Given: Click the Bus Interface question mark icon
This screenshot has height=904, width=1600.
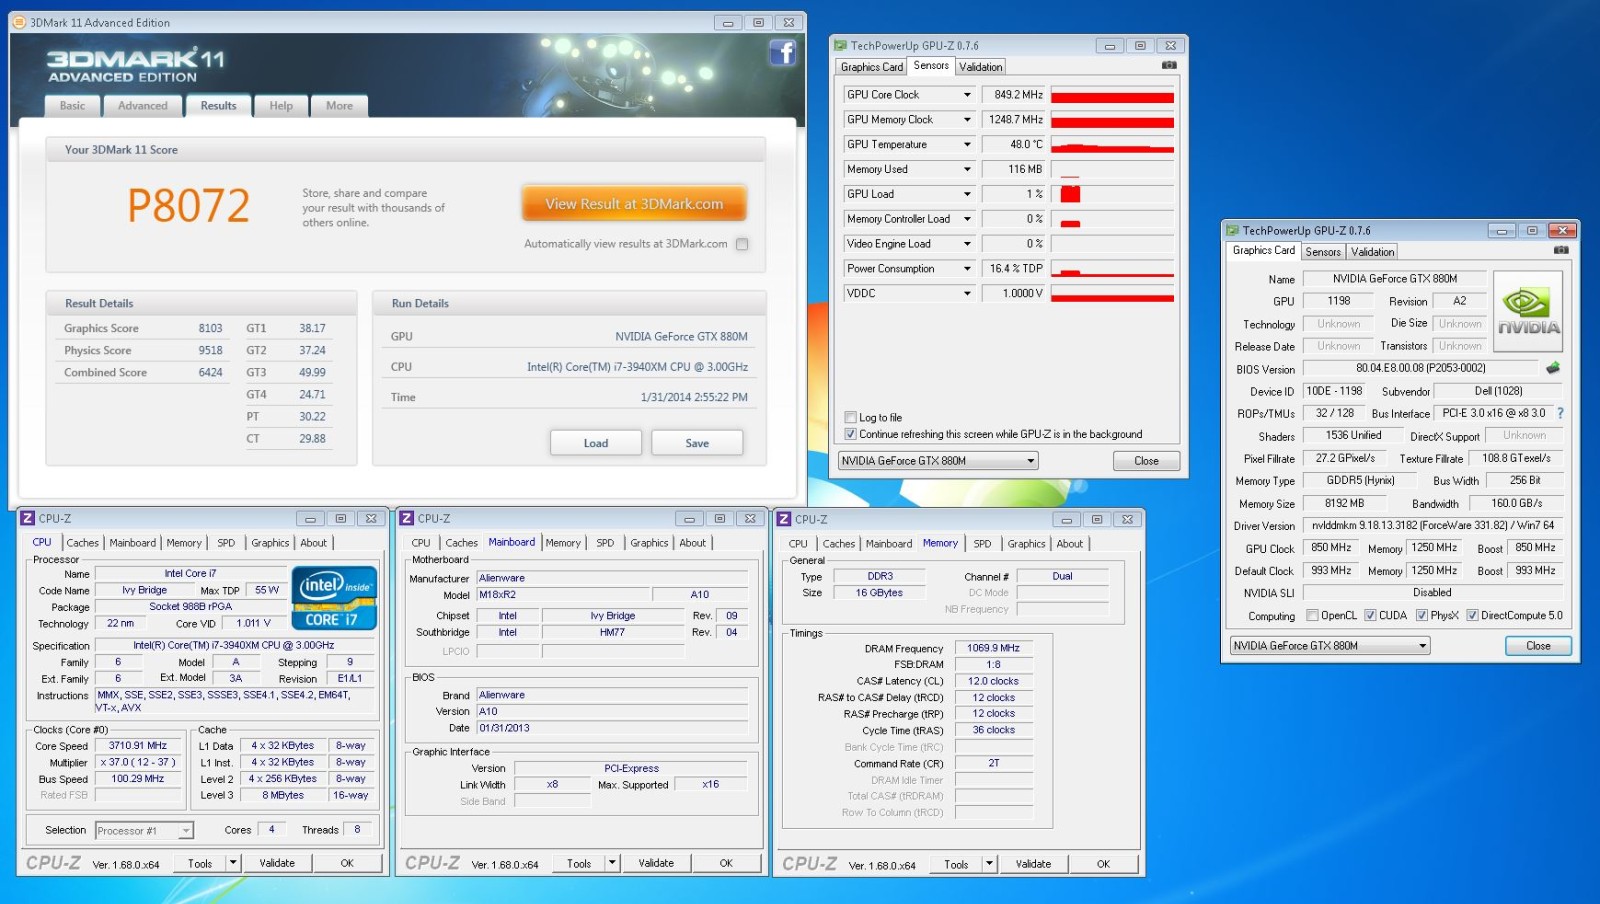Looking at the screenshot, I should 1560,413.
